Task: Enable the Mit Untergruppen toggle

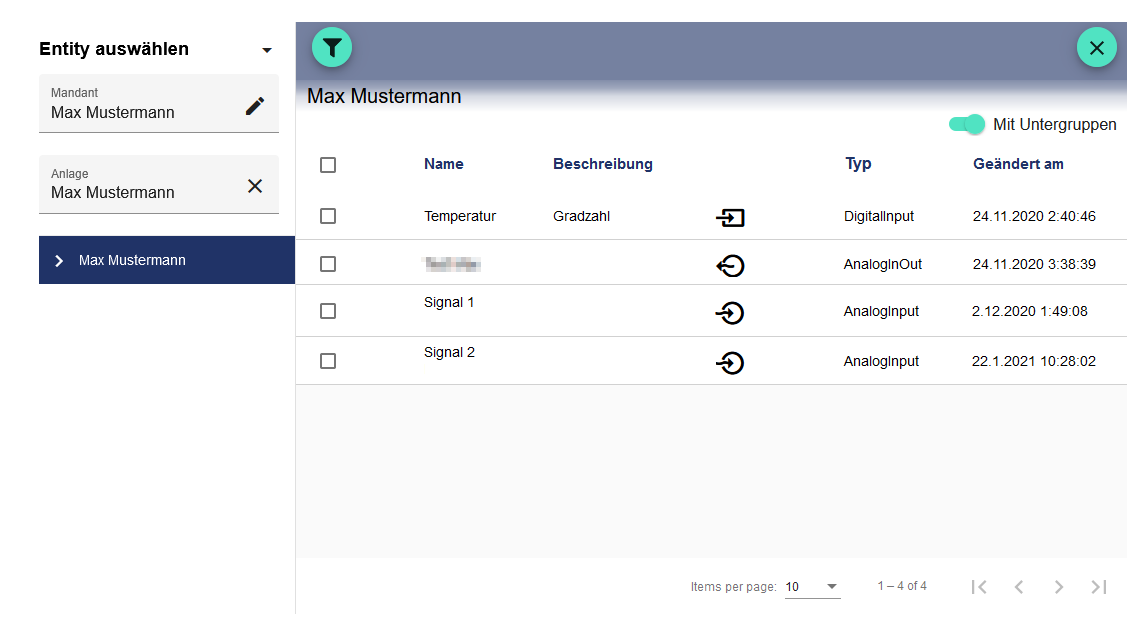Action: (965, 124)
